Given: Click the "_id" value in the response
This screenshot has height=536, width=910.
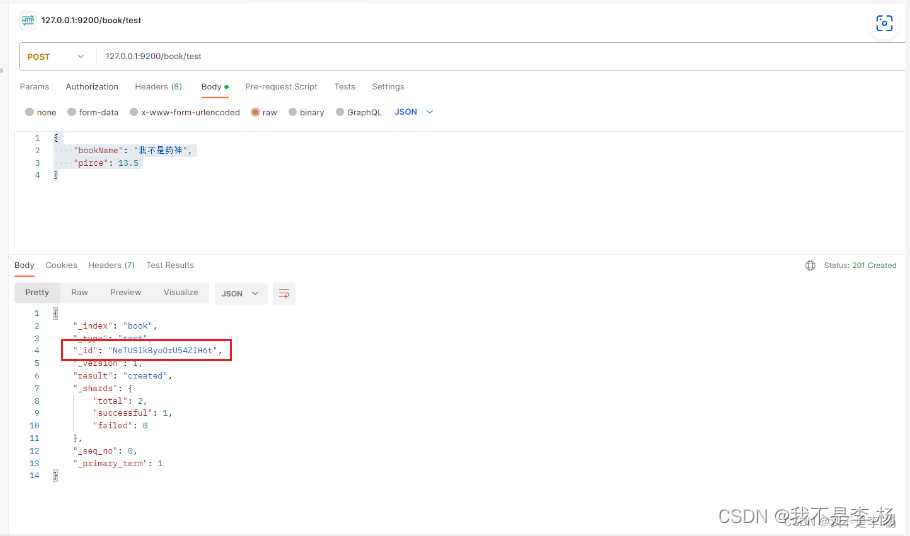Looking at the screenshot, I should [162, 350].
